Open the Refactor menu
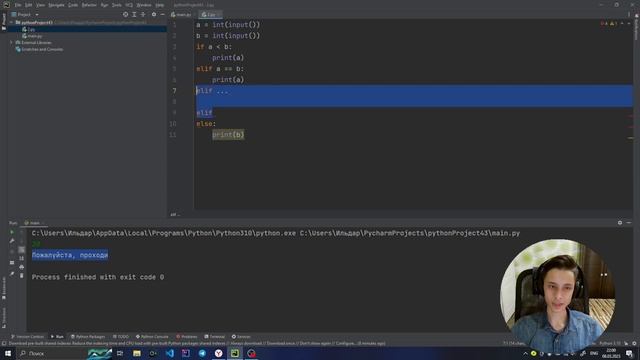Viewport: 640px width, 360px height. (x=89, y=5)
